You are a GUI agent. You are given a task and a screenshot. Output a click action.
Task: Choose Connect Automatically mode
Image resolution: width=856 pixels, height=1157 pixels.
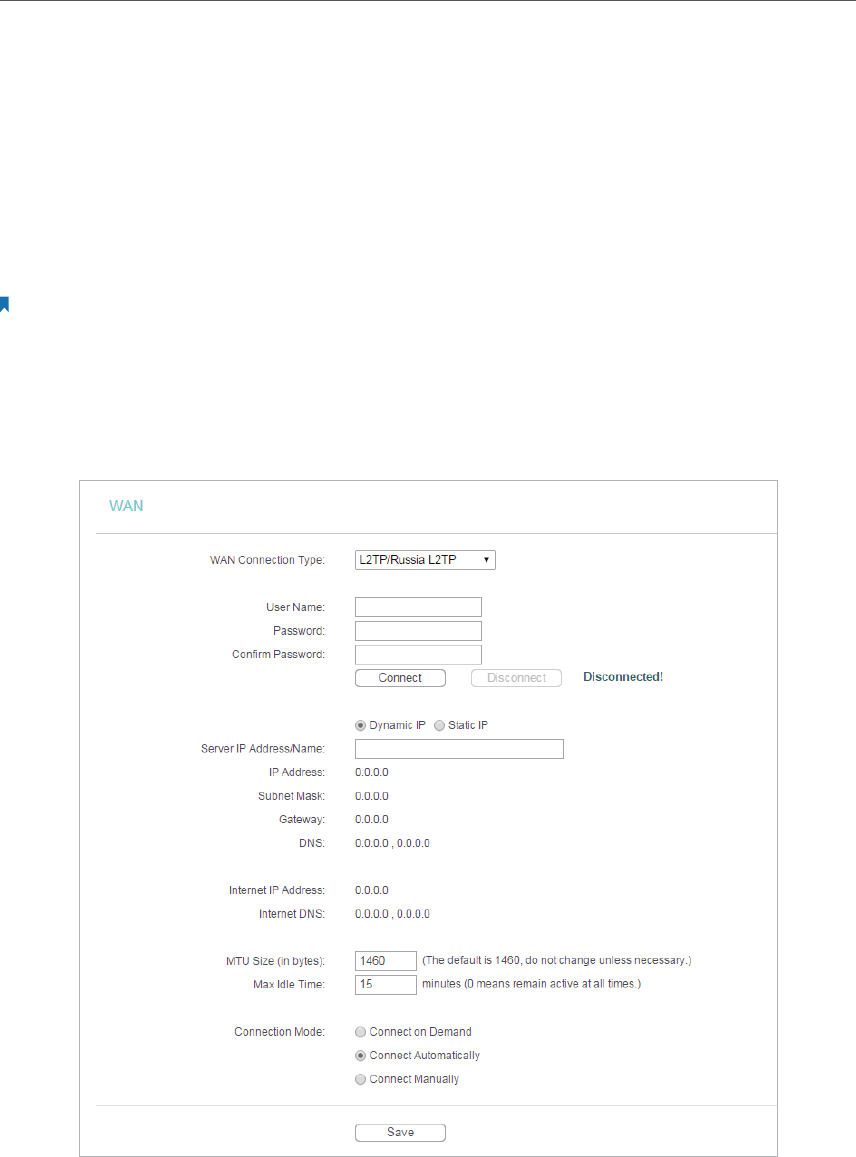(x=360, y=1056)
